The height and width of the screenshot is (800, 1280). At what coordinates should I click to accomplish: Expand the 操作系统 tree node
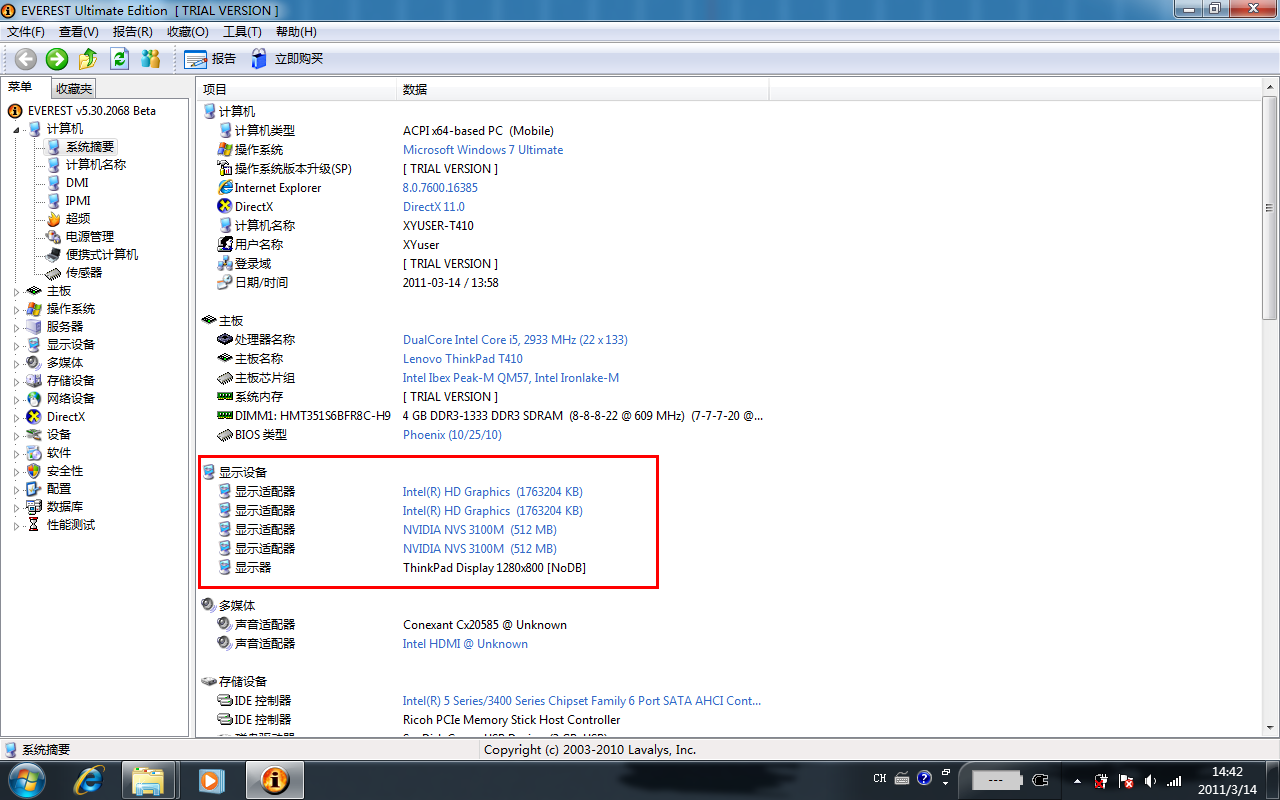[x=17, y=309]
